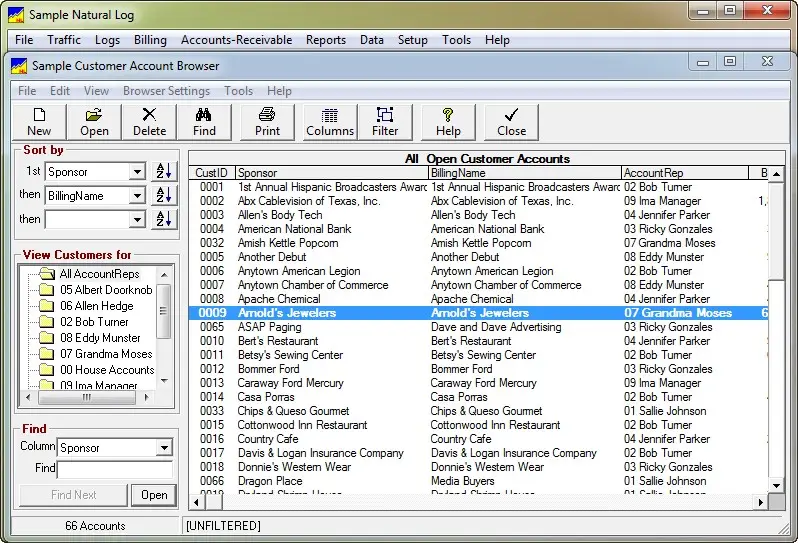Click the grid horizontal scrollbar right arrow

[x=760, y=502]
